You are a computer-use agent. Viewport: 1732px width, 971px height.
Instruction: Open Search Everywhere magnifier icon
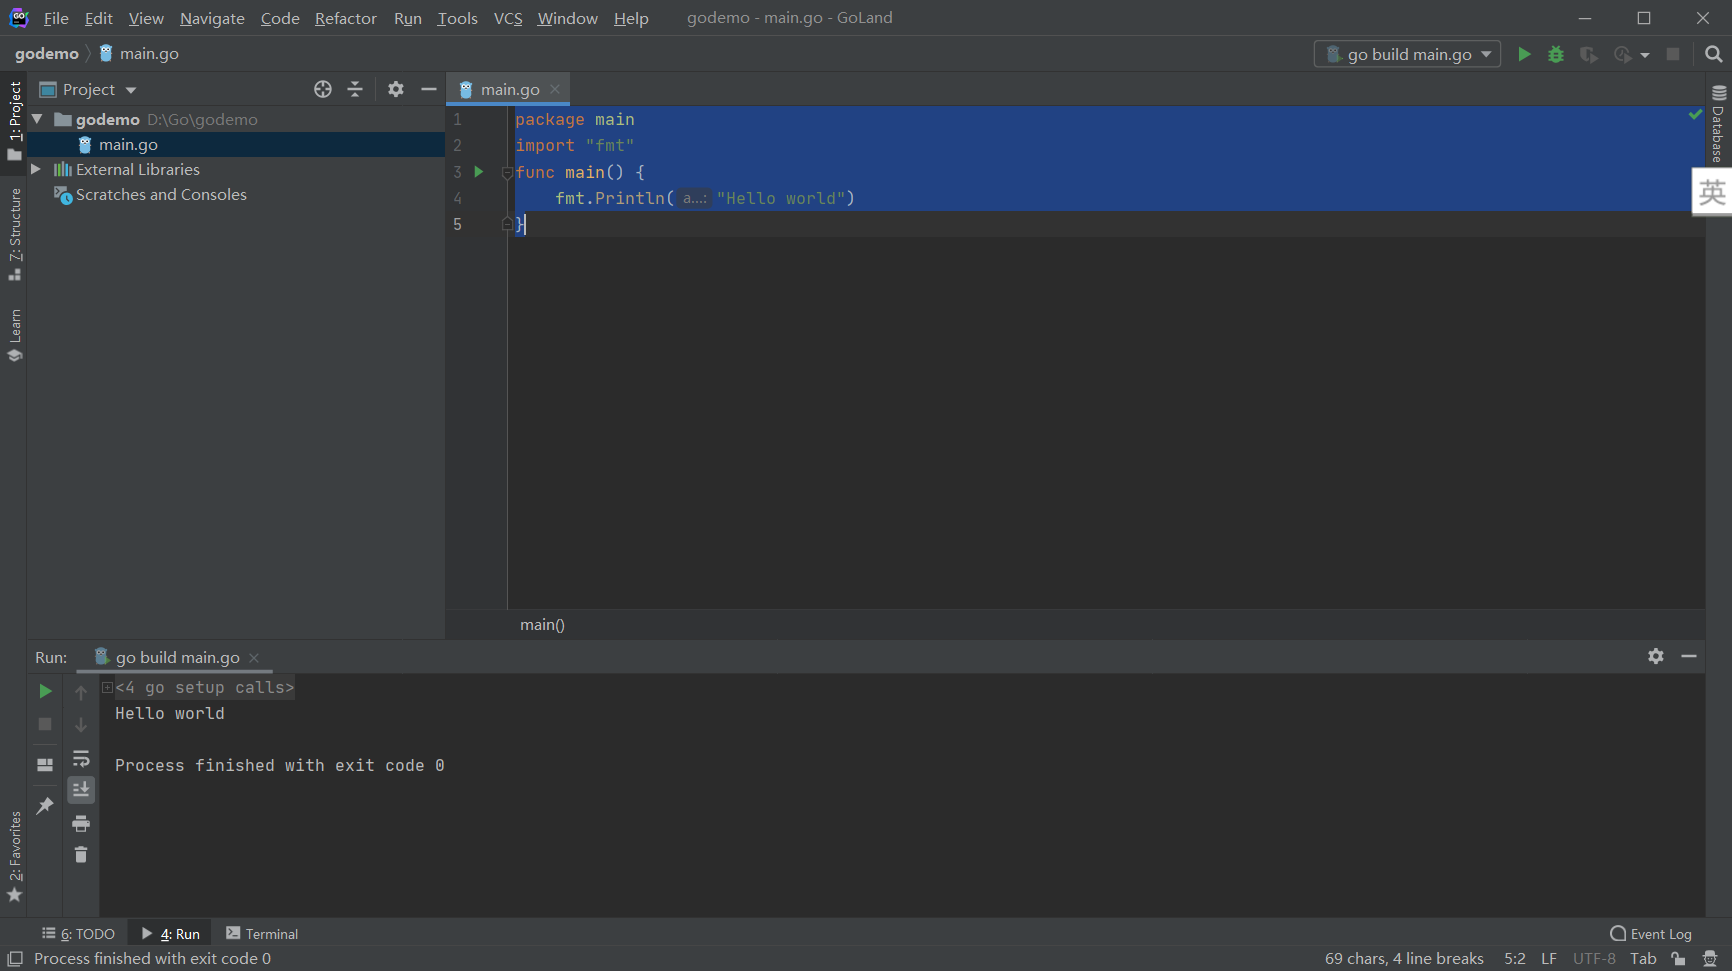coord(1713,54)
